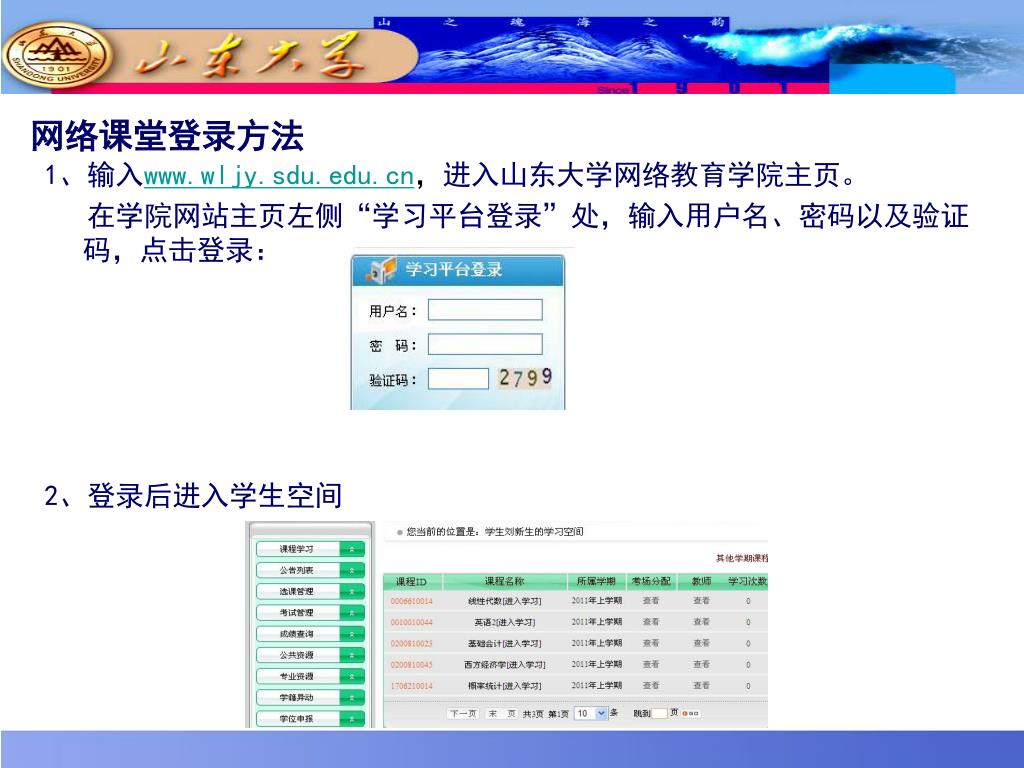Click the 所属学期 column header
The height and width of the screenshot is (768, 1024).
coord(596,581)
